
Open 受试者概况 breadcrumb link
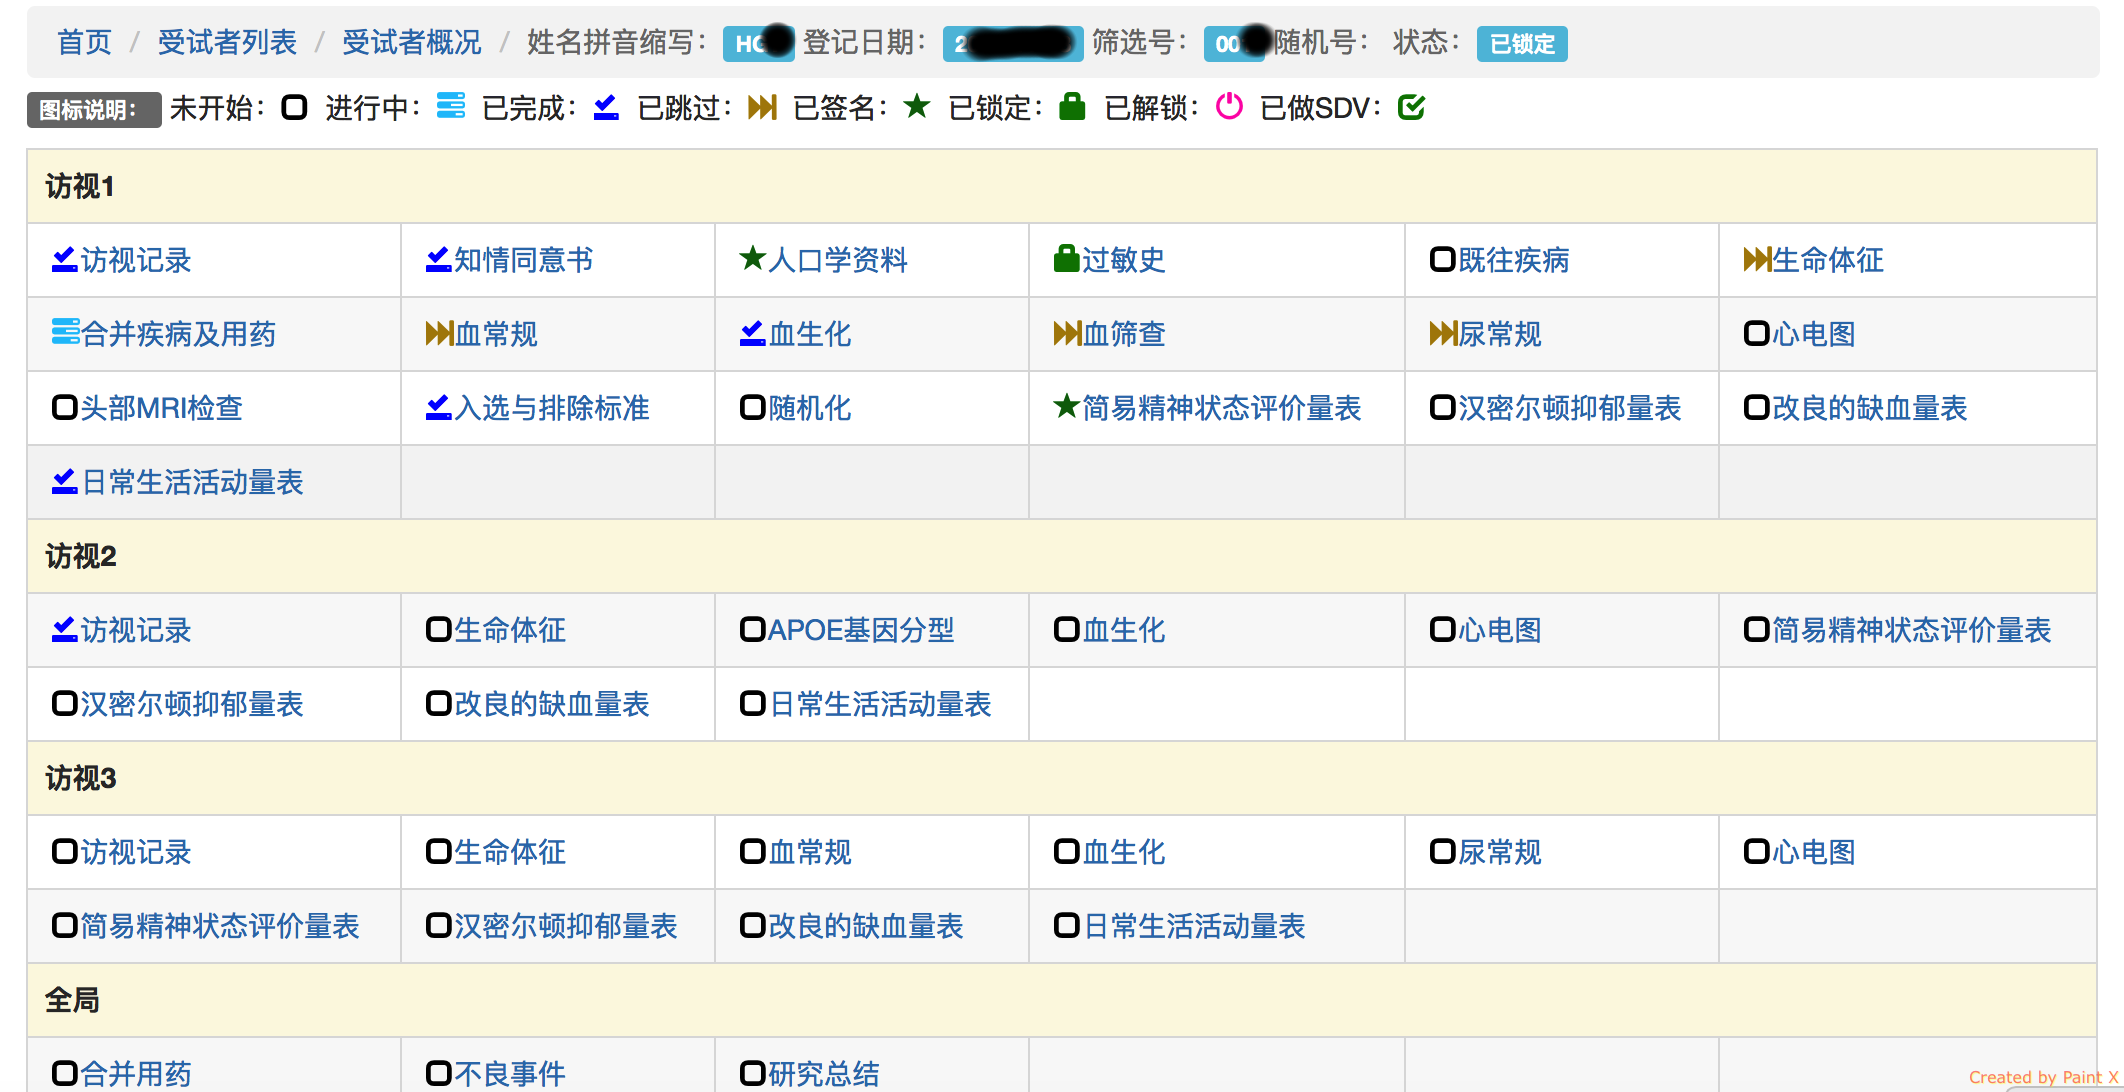pos(411,42)
